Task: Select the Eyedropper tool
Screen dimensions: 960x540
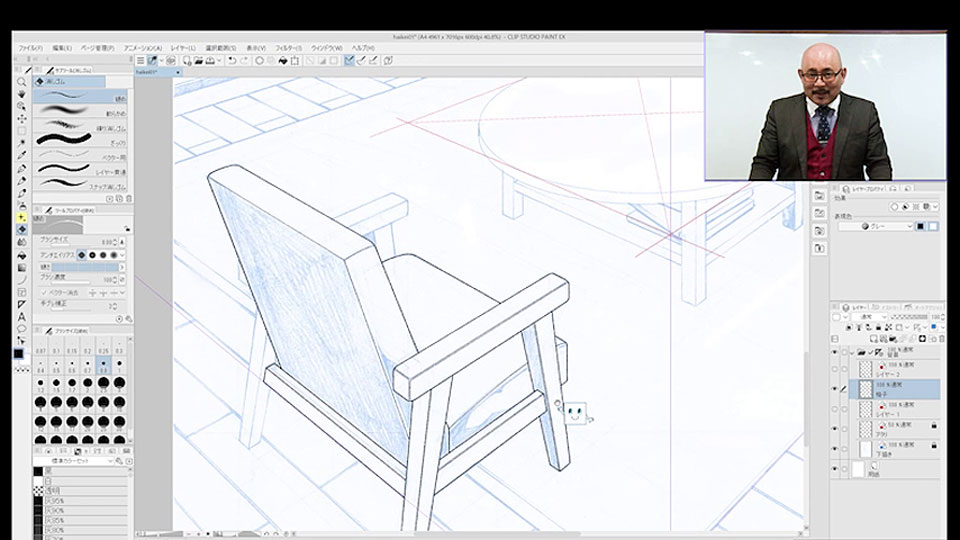Action: 21,156
